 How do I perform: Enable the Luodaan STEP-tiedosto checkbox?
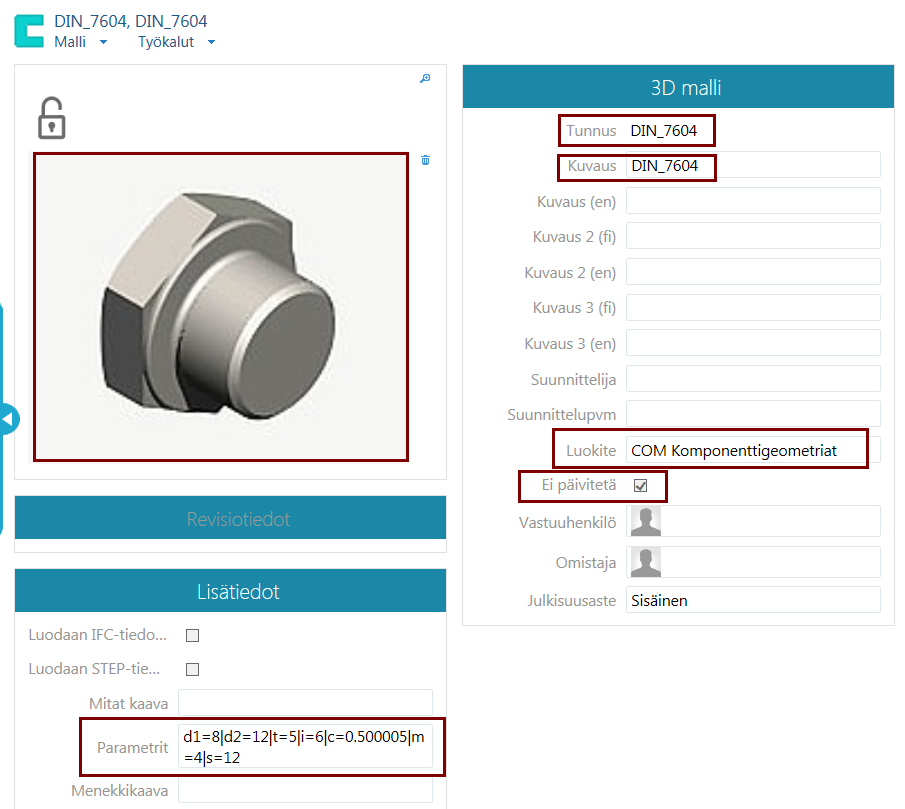[193, 669]
